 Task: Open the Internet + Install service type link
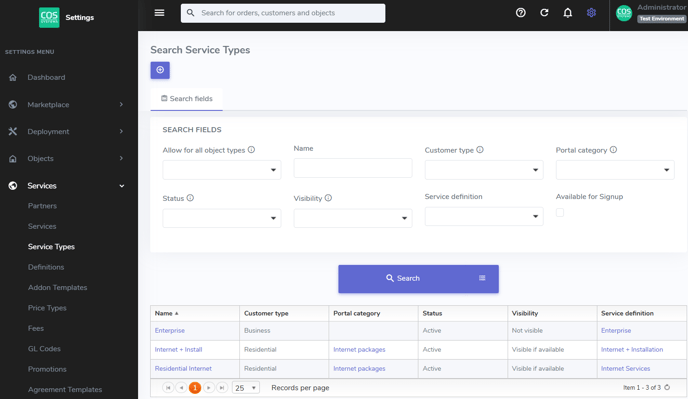tap(179, 349)
